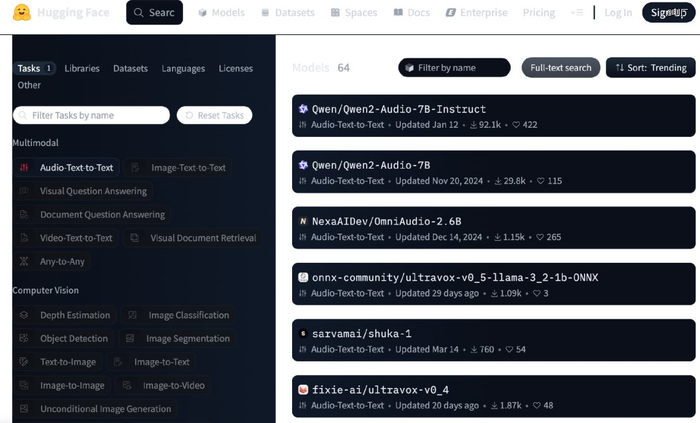Click the Qwen avatar icon on Qwen2-Audio-7B
This screenshot has height=423, width=700.
pyautogui.click(x=303, y=165)
